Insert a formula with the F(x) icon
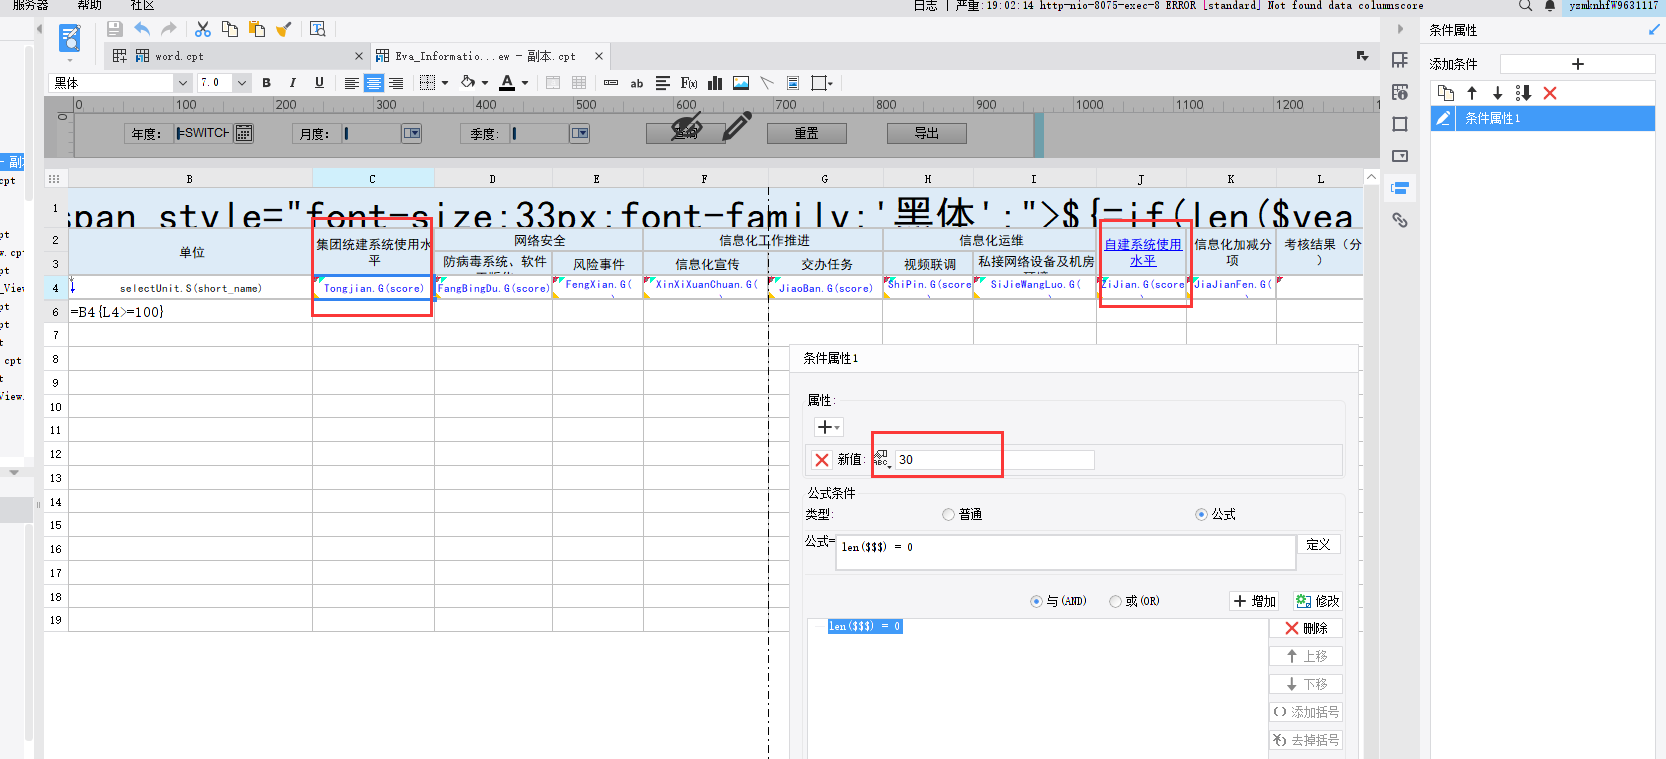The image size is (1666, 759). pos(689,83)
